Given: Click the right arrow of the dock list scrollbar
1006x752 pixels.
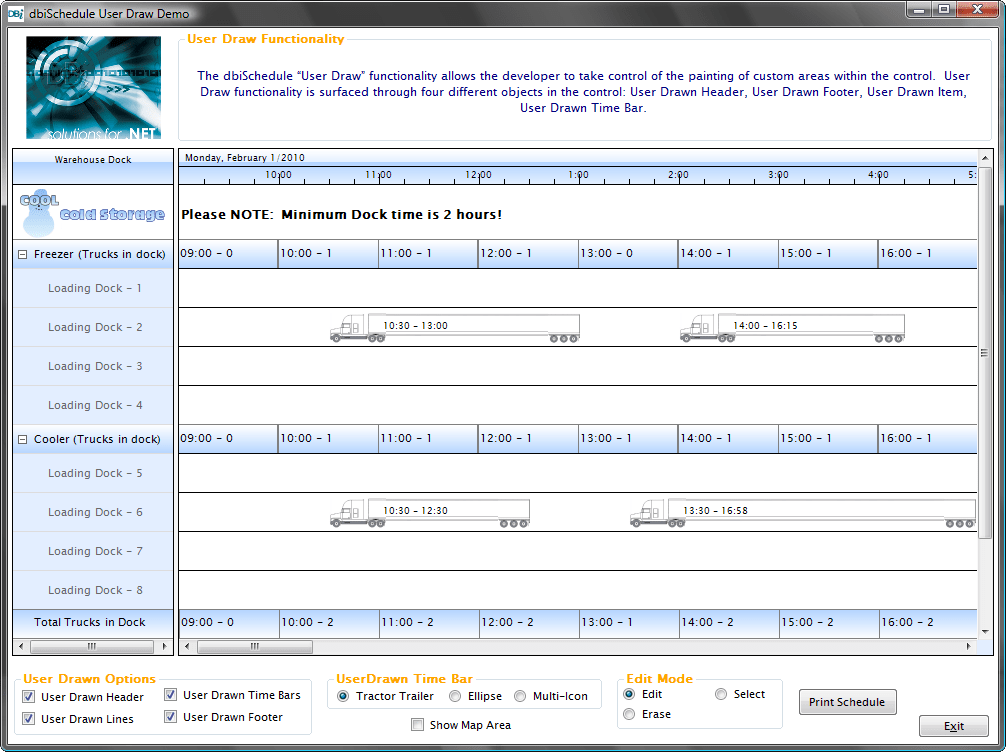Looking at the screenshot, I should pyautogui.click(x=165, y=646).
